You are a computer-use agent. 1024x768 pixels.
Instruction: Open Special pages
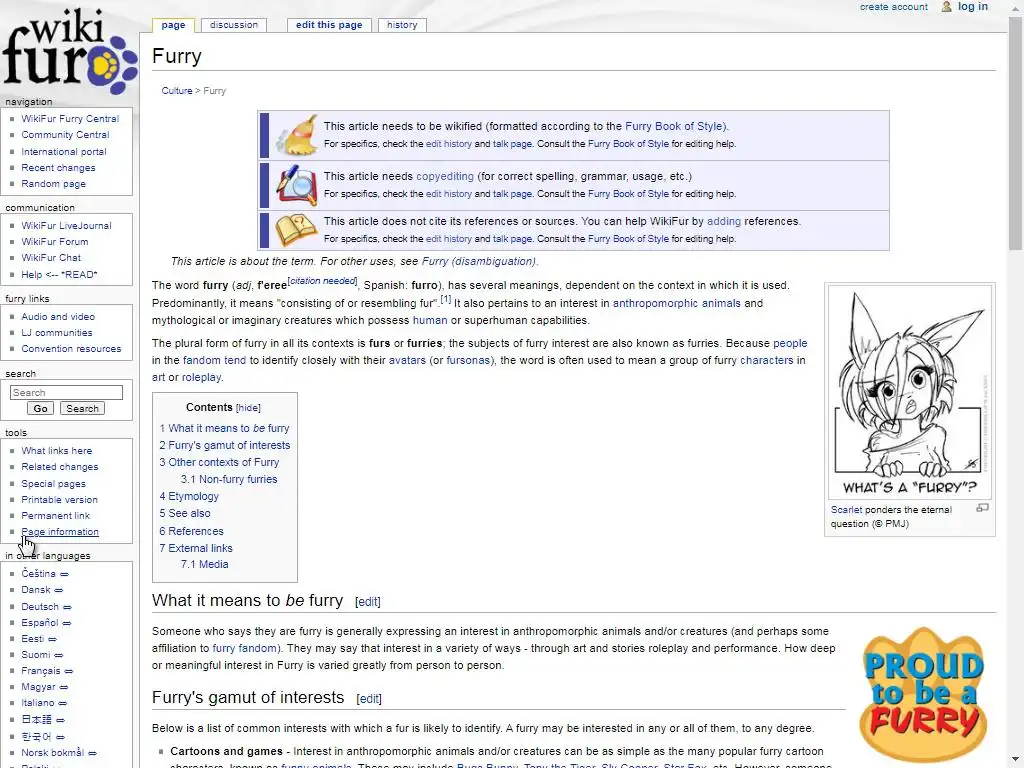point(54,484)
